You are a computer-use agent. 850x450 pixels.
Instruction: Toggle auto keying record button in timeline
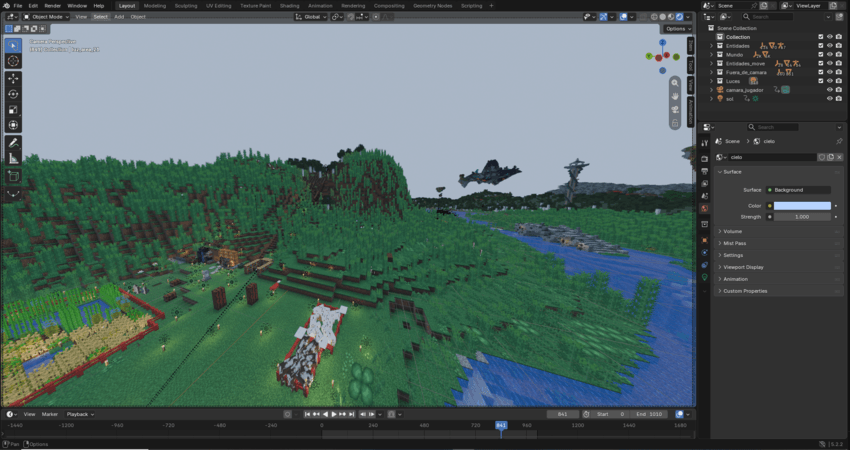click(x=287, y=414)
